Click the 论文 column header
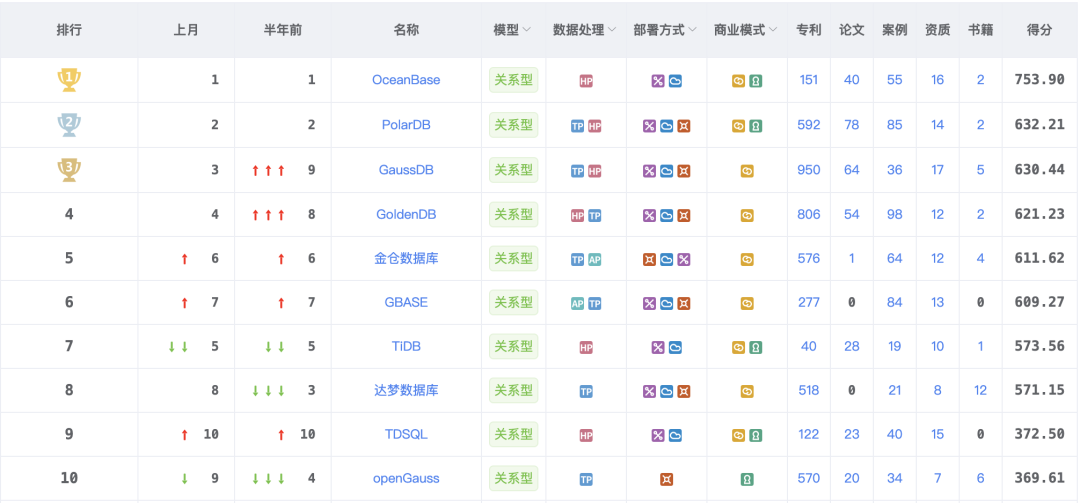 click(x=852, y=30)
